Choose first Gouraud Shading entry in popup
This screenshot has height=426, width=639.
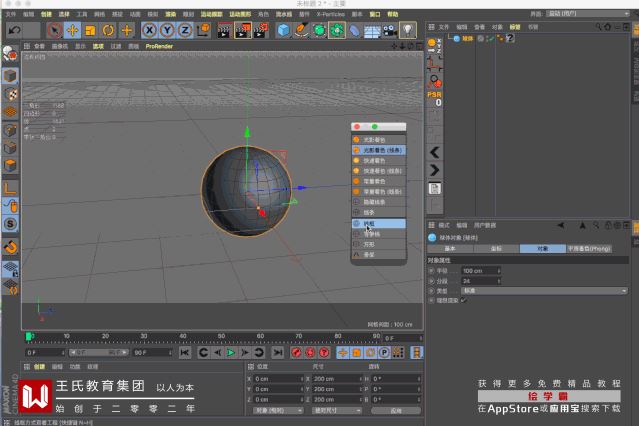tap(379, 140)
